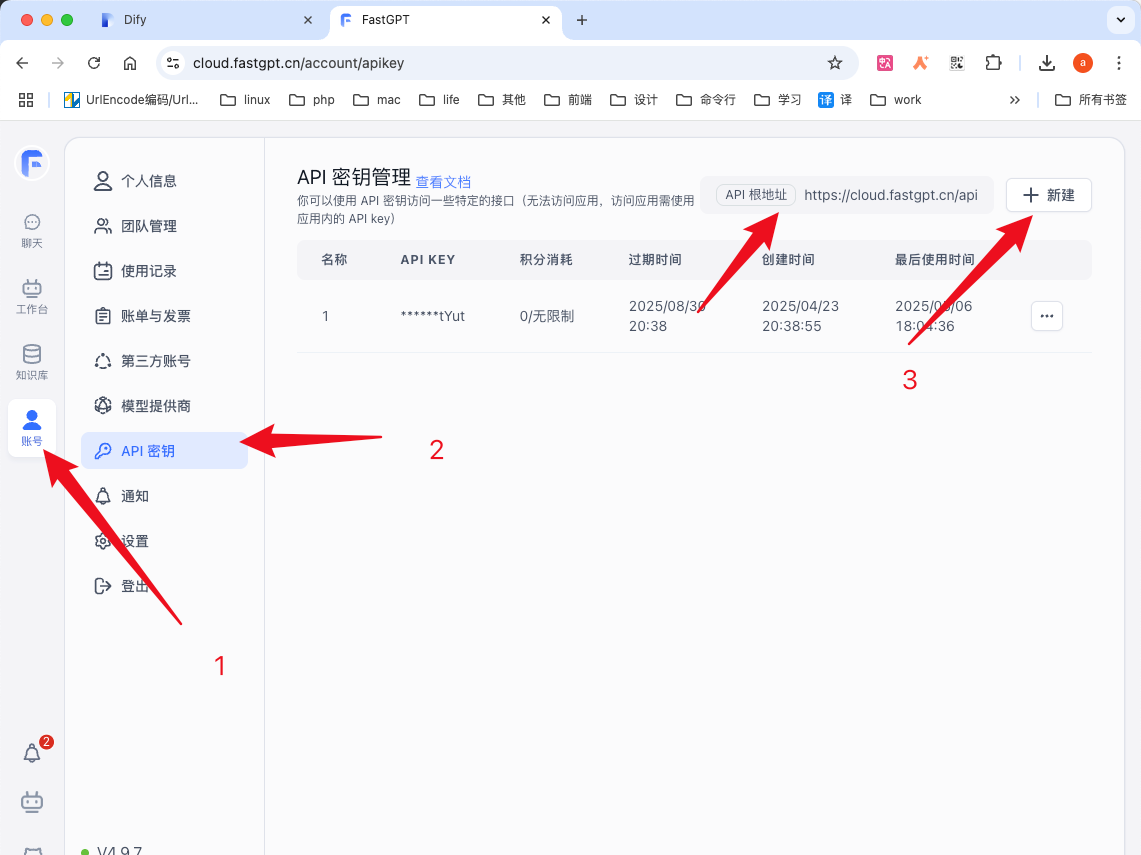Go back in browser history
The width and height of the screenshot is (1141, 855).
pos(23,63)
